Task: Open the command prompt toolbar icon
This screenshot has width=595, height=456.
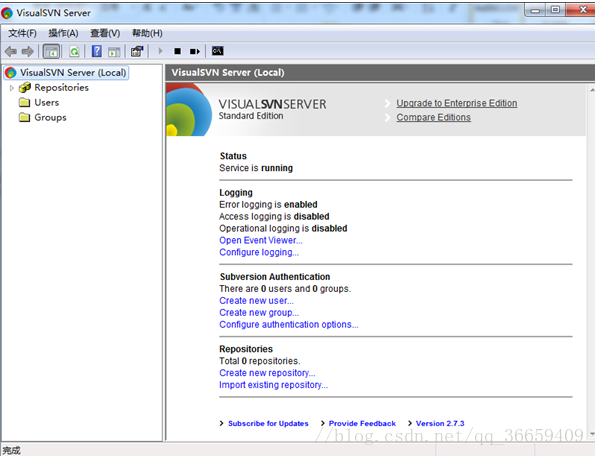Action: point(217,51)
